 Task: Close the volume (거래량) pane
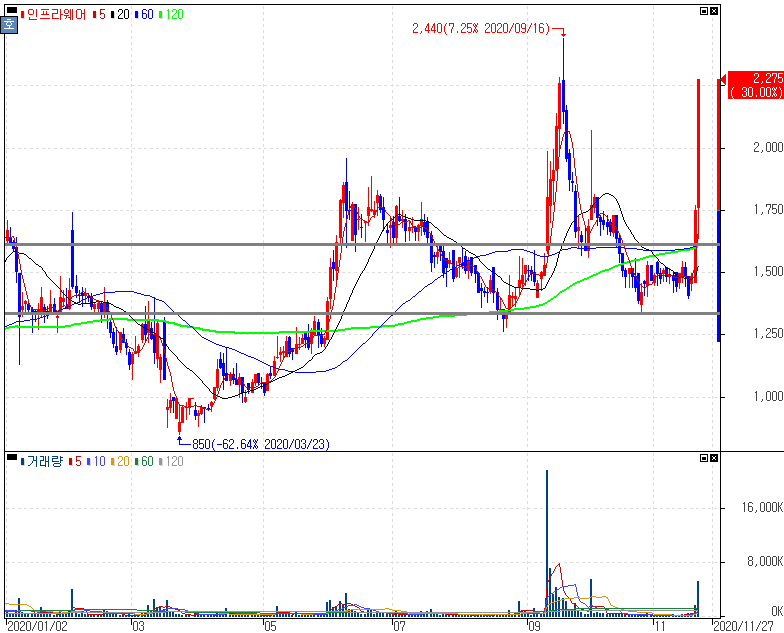pyautogui.click(x=714, y=458)
